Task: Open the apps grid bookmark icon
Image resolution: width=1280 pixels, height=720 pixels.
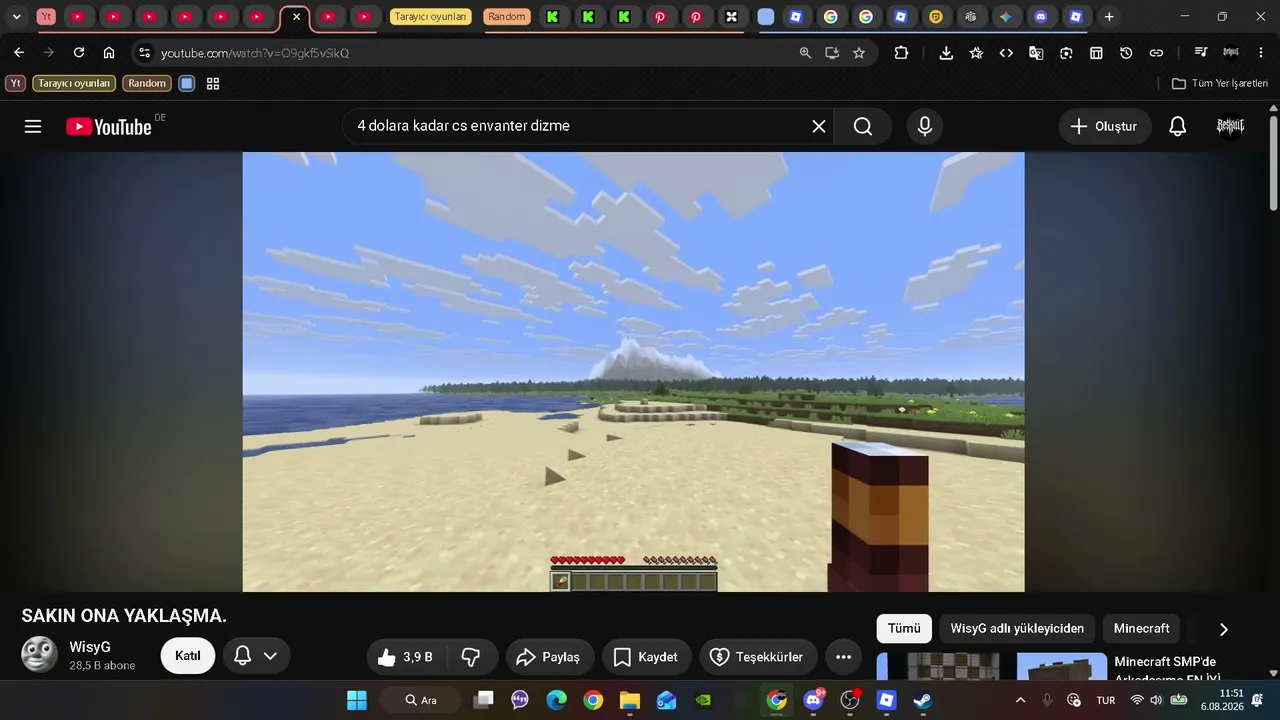Action: click(213, 84)
